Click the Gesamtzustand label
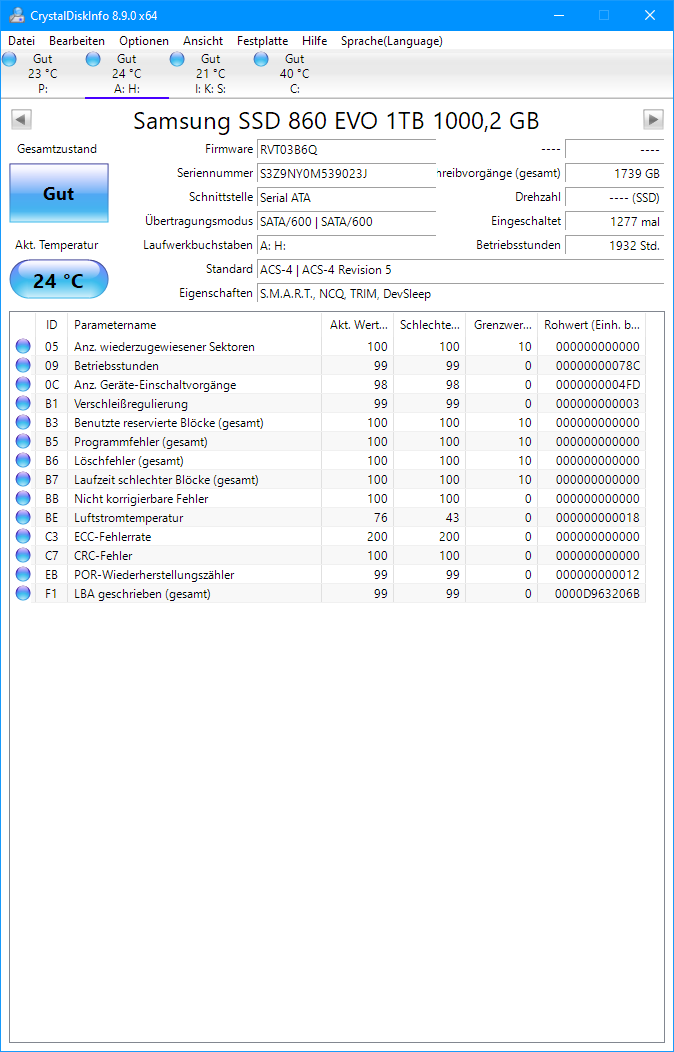The image size is (674, 1052). (57, 149)
